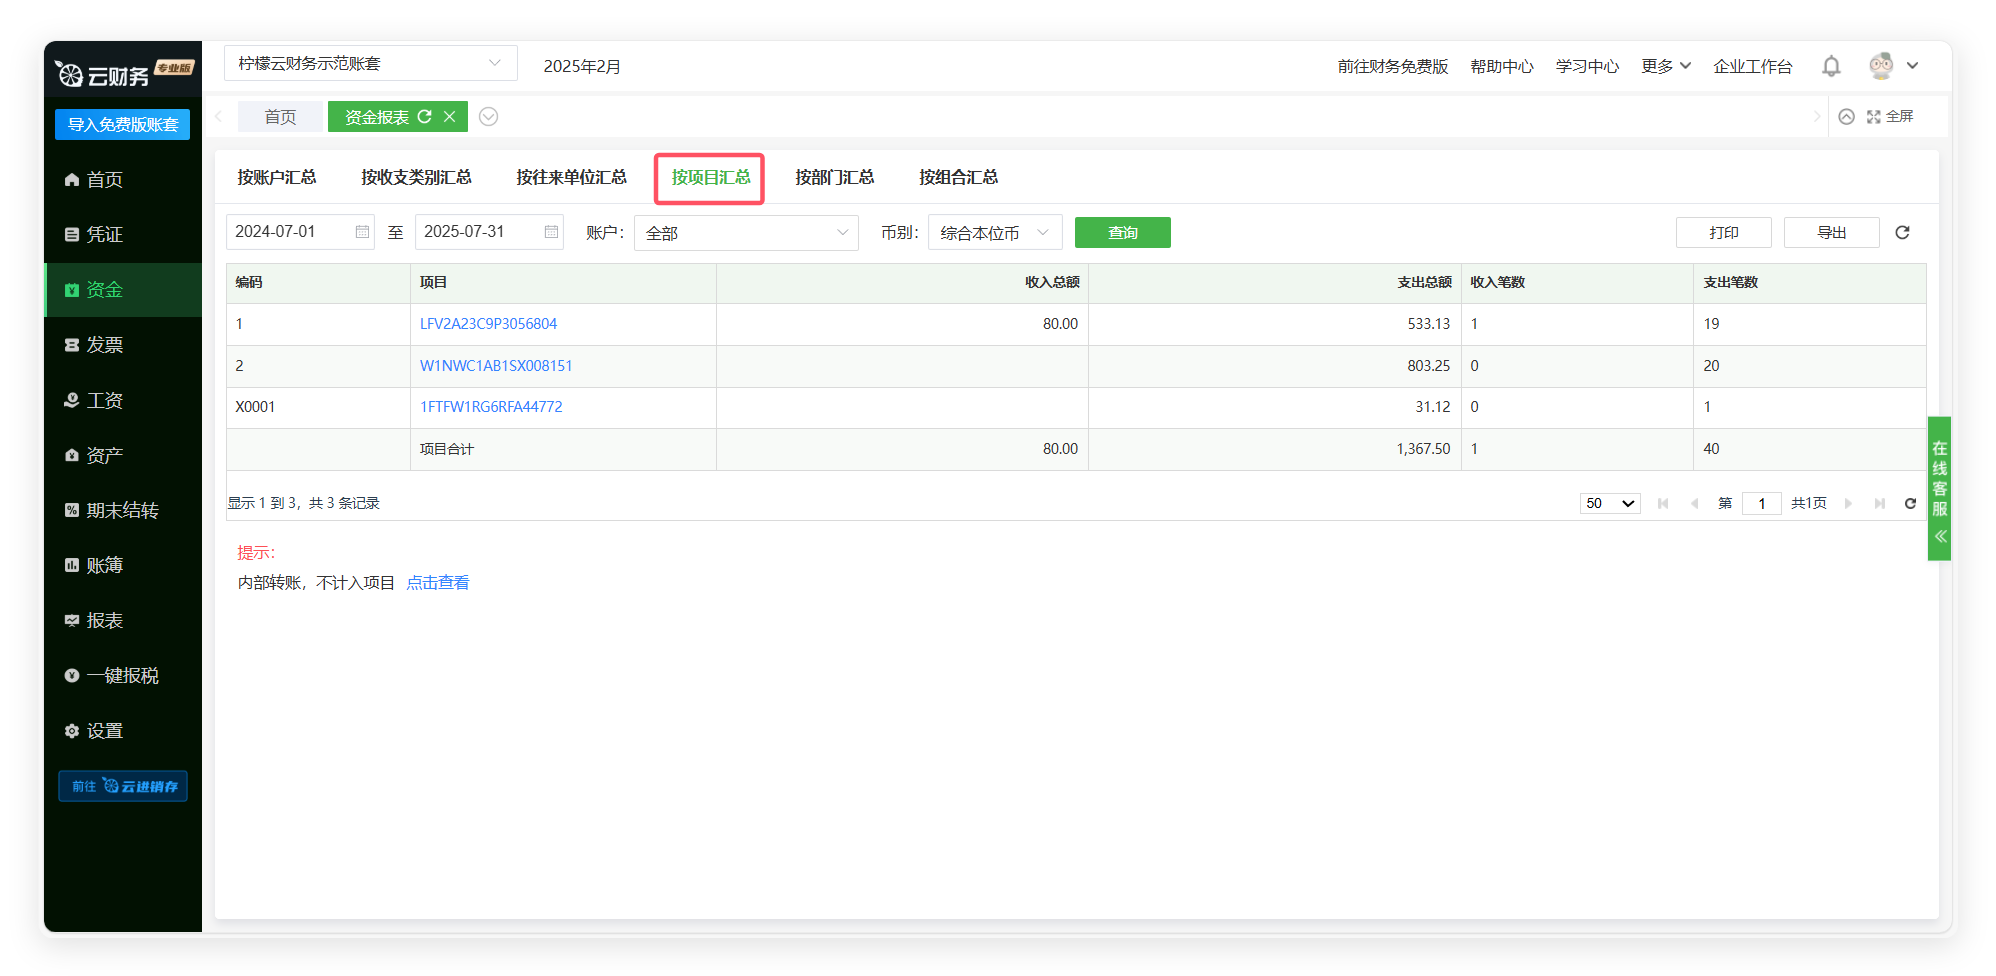This screenshot has width=1996, height=976.
Task: Open the end date calendar picker icon
Action: click(x=551, y=232)
